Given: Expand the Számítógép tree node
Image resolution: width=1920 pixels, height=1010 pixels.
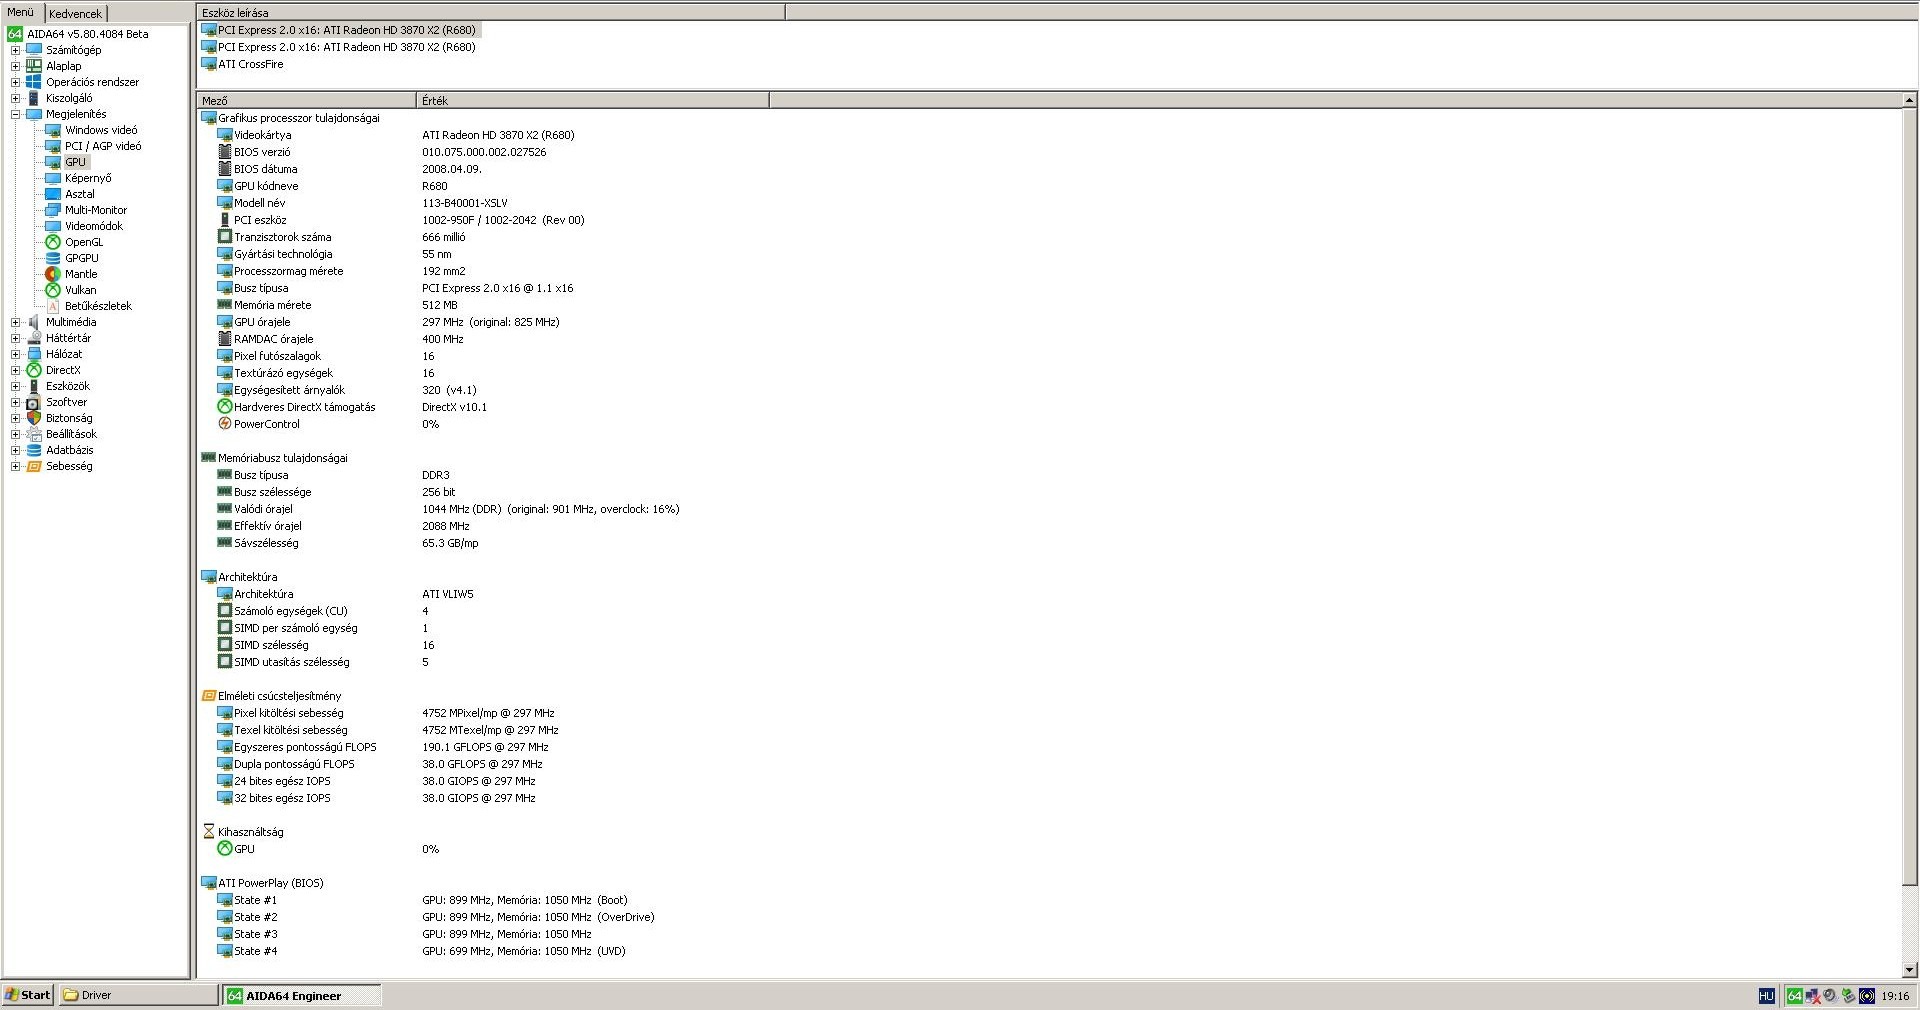Looking at the screenshot, I should click(15, 50).
